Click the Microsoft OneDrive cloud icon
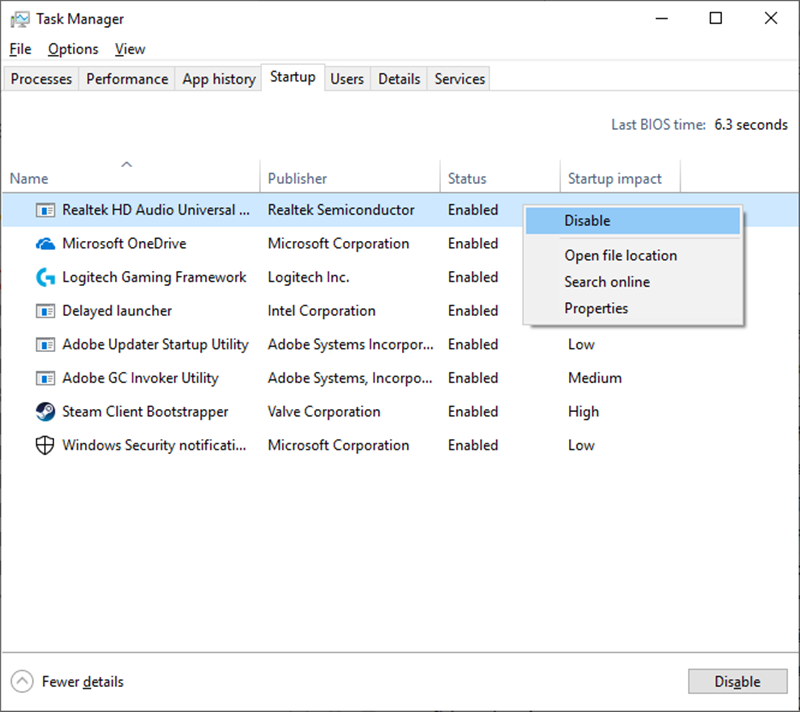This screenshot has width=800, height=712. coord(45,244)
